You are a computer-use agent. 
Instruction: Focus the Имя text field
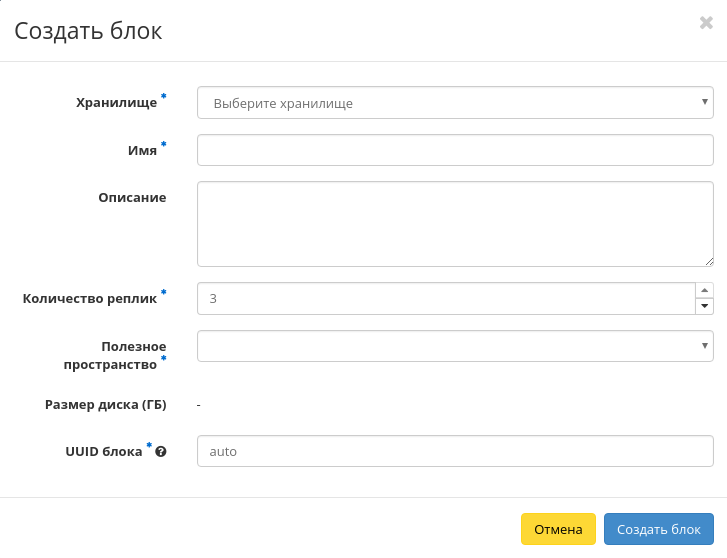point(455,150)
